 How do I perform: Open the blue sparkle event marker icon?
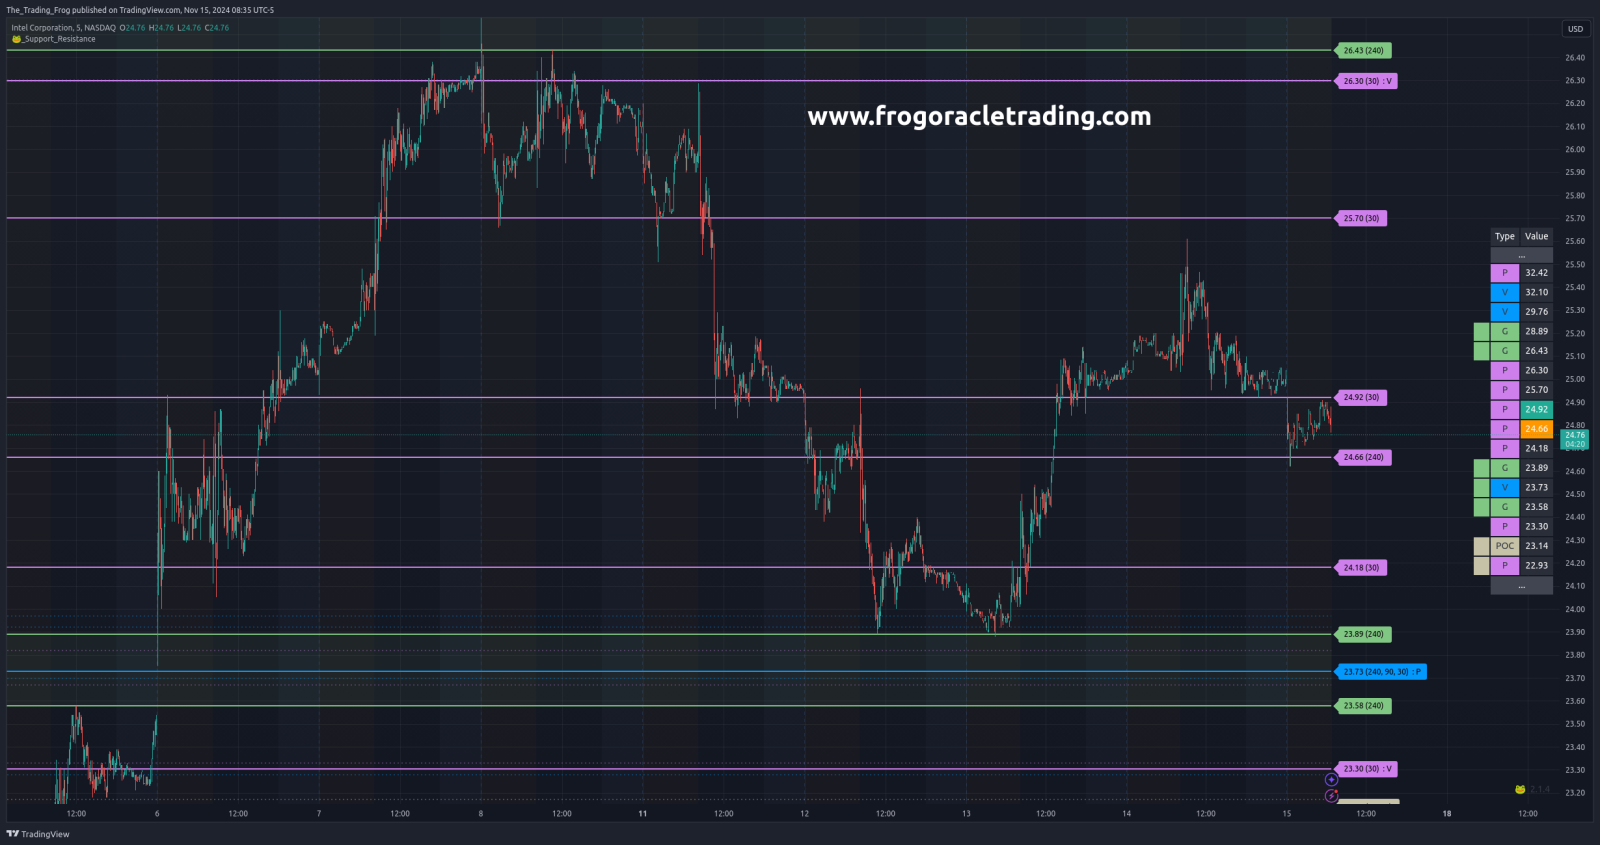pos(1331,780)
